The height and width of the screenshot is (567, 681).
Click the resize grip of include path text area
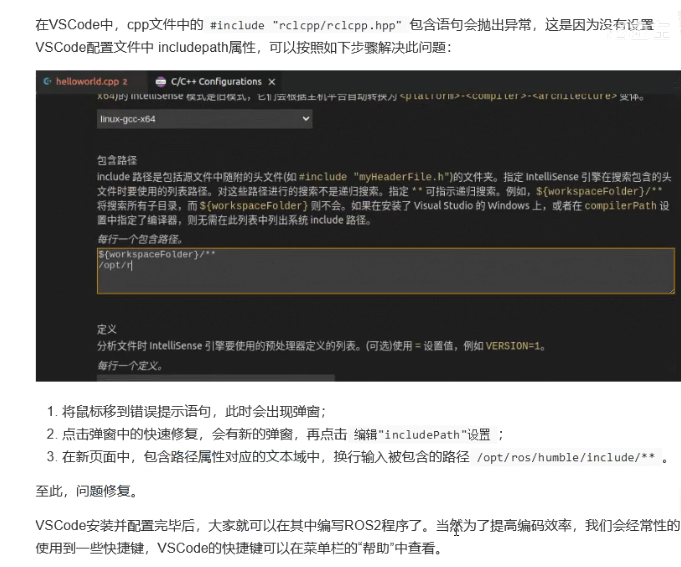(x=671, y=290)
